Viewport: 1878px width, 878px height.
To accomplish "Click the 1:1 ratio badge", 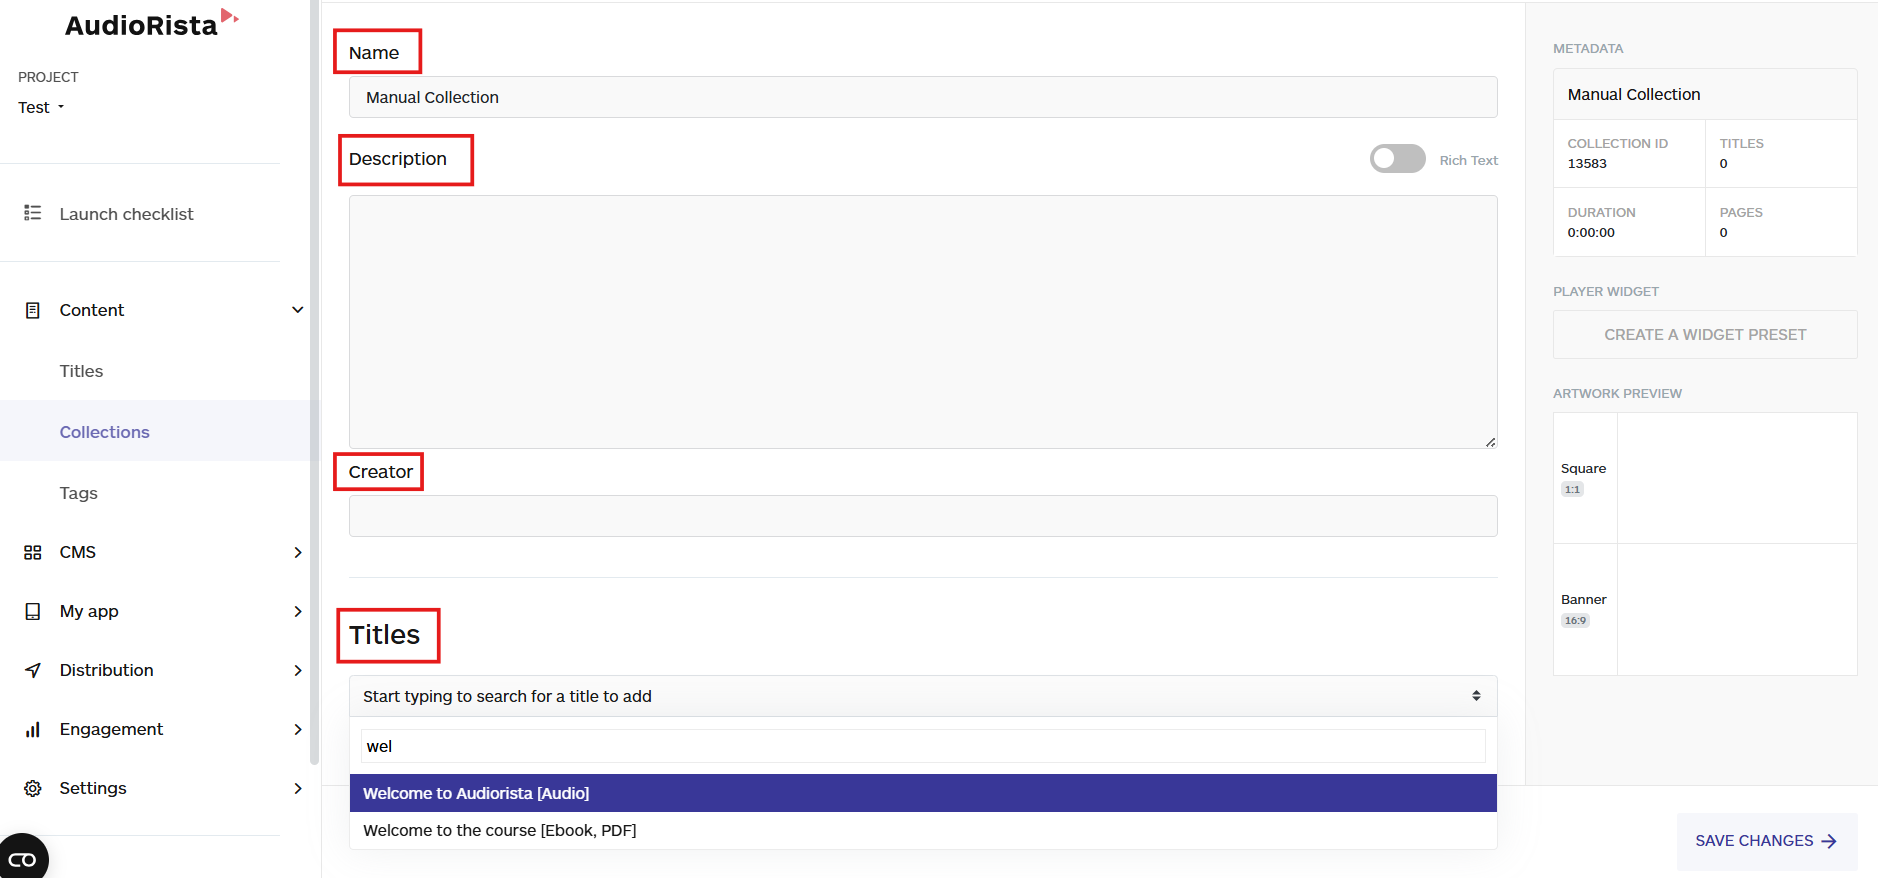I will [1572, 489].
